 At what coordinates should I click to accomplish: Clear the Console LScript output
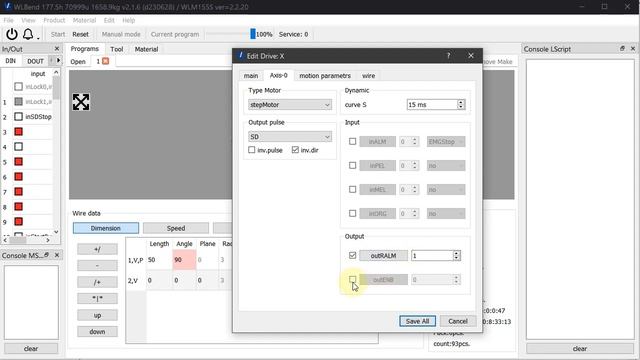pyautogui.click(x=580, y=349)
